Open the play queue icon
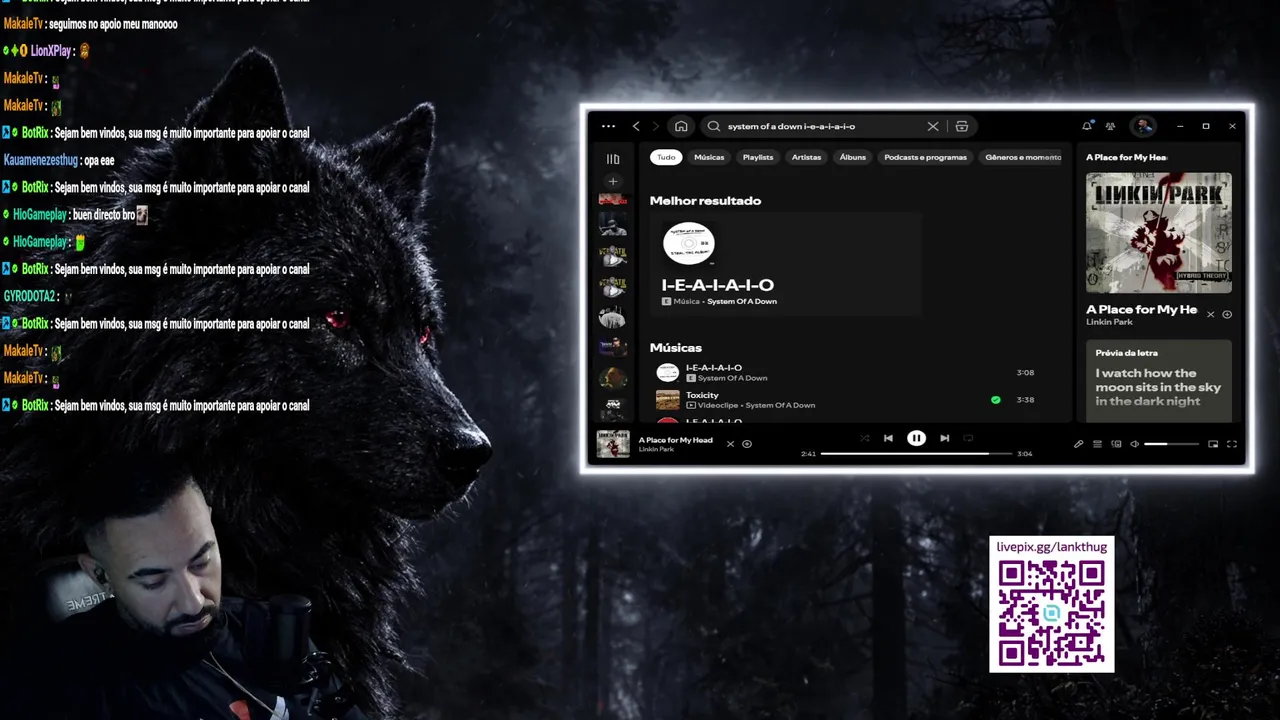 coord(1097,444)
